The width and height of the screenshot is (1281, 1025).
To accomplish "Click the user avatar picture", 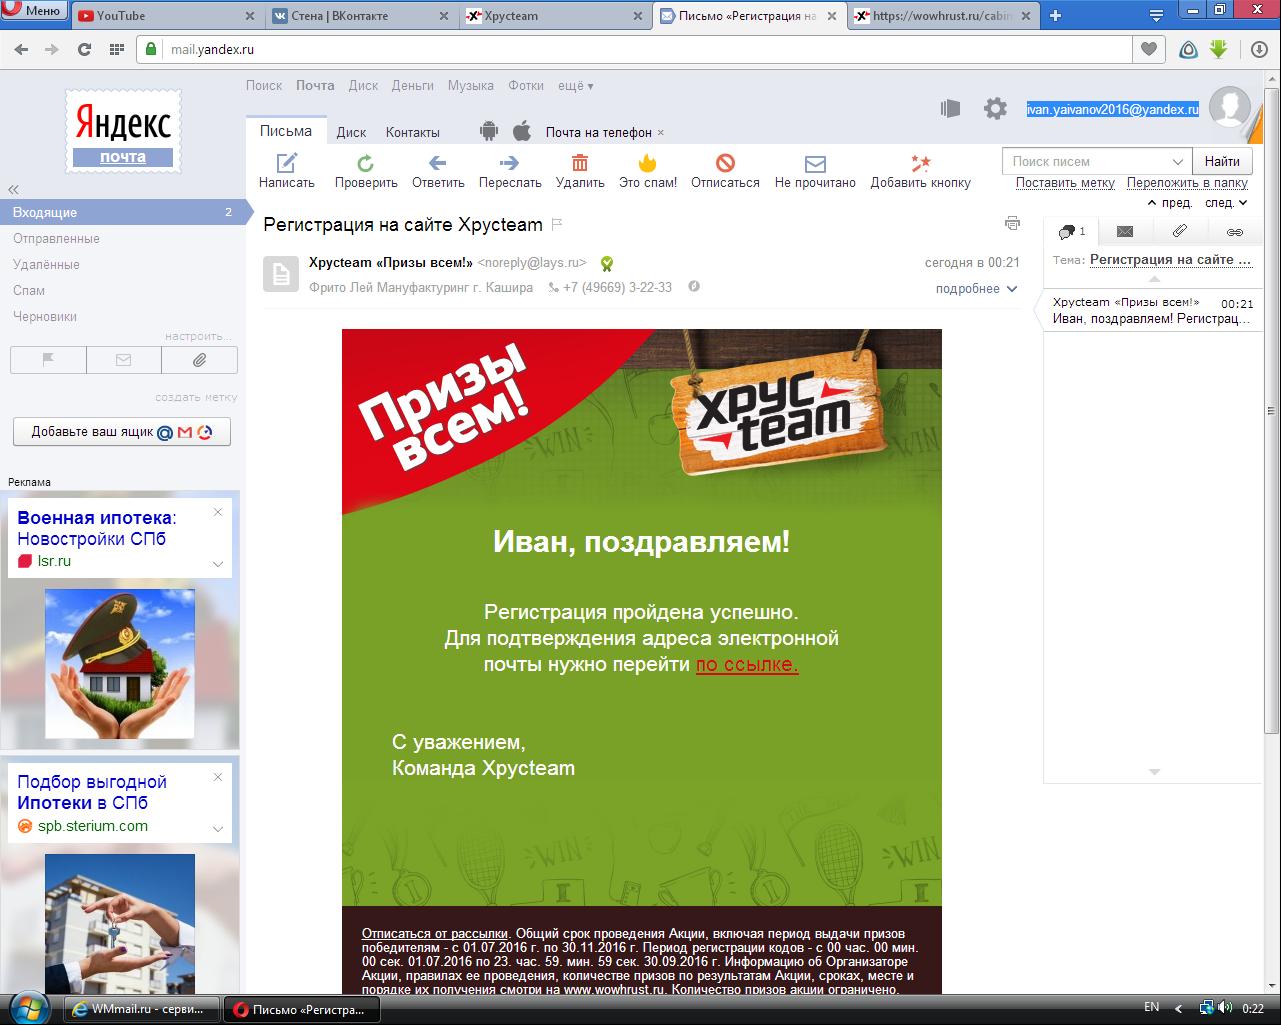I will click(1229, 107).
